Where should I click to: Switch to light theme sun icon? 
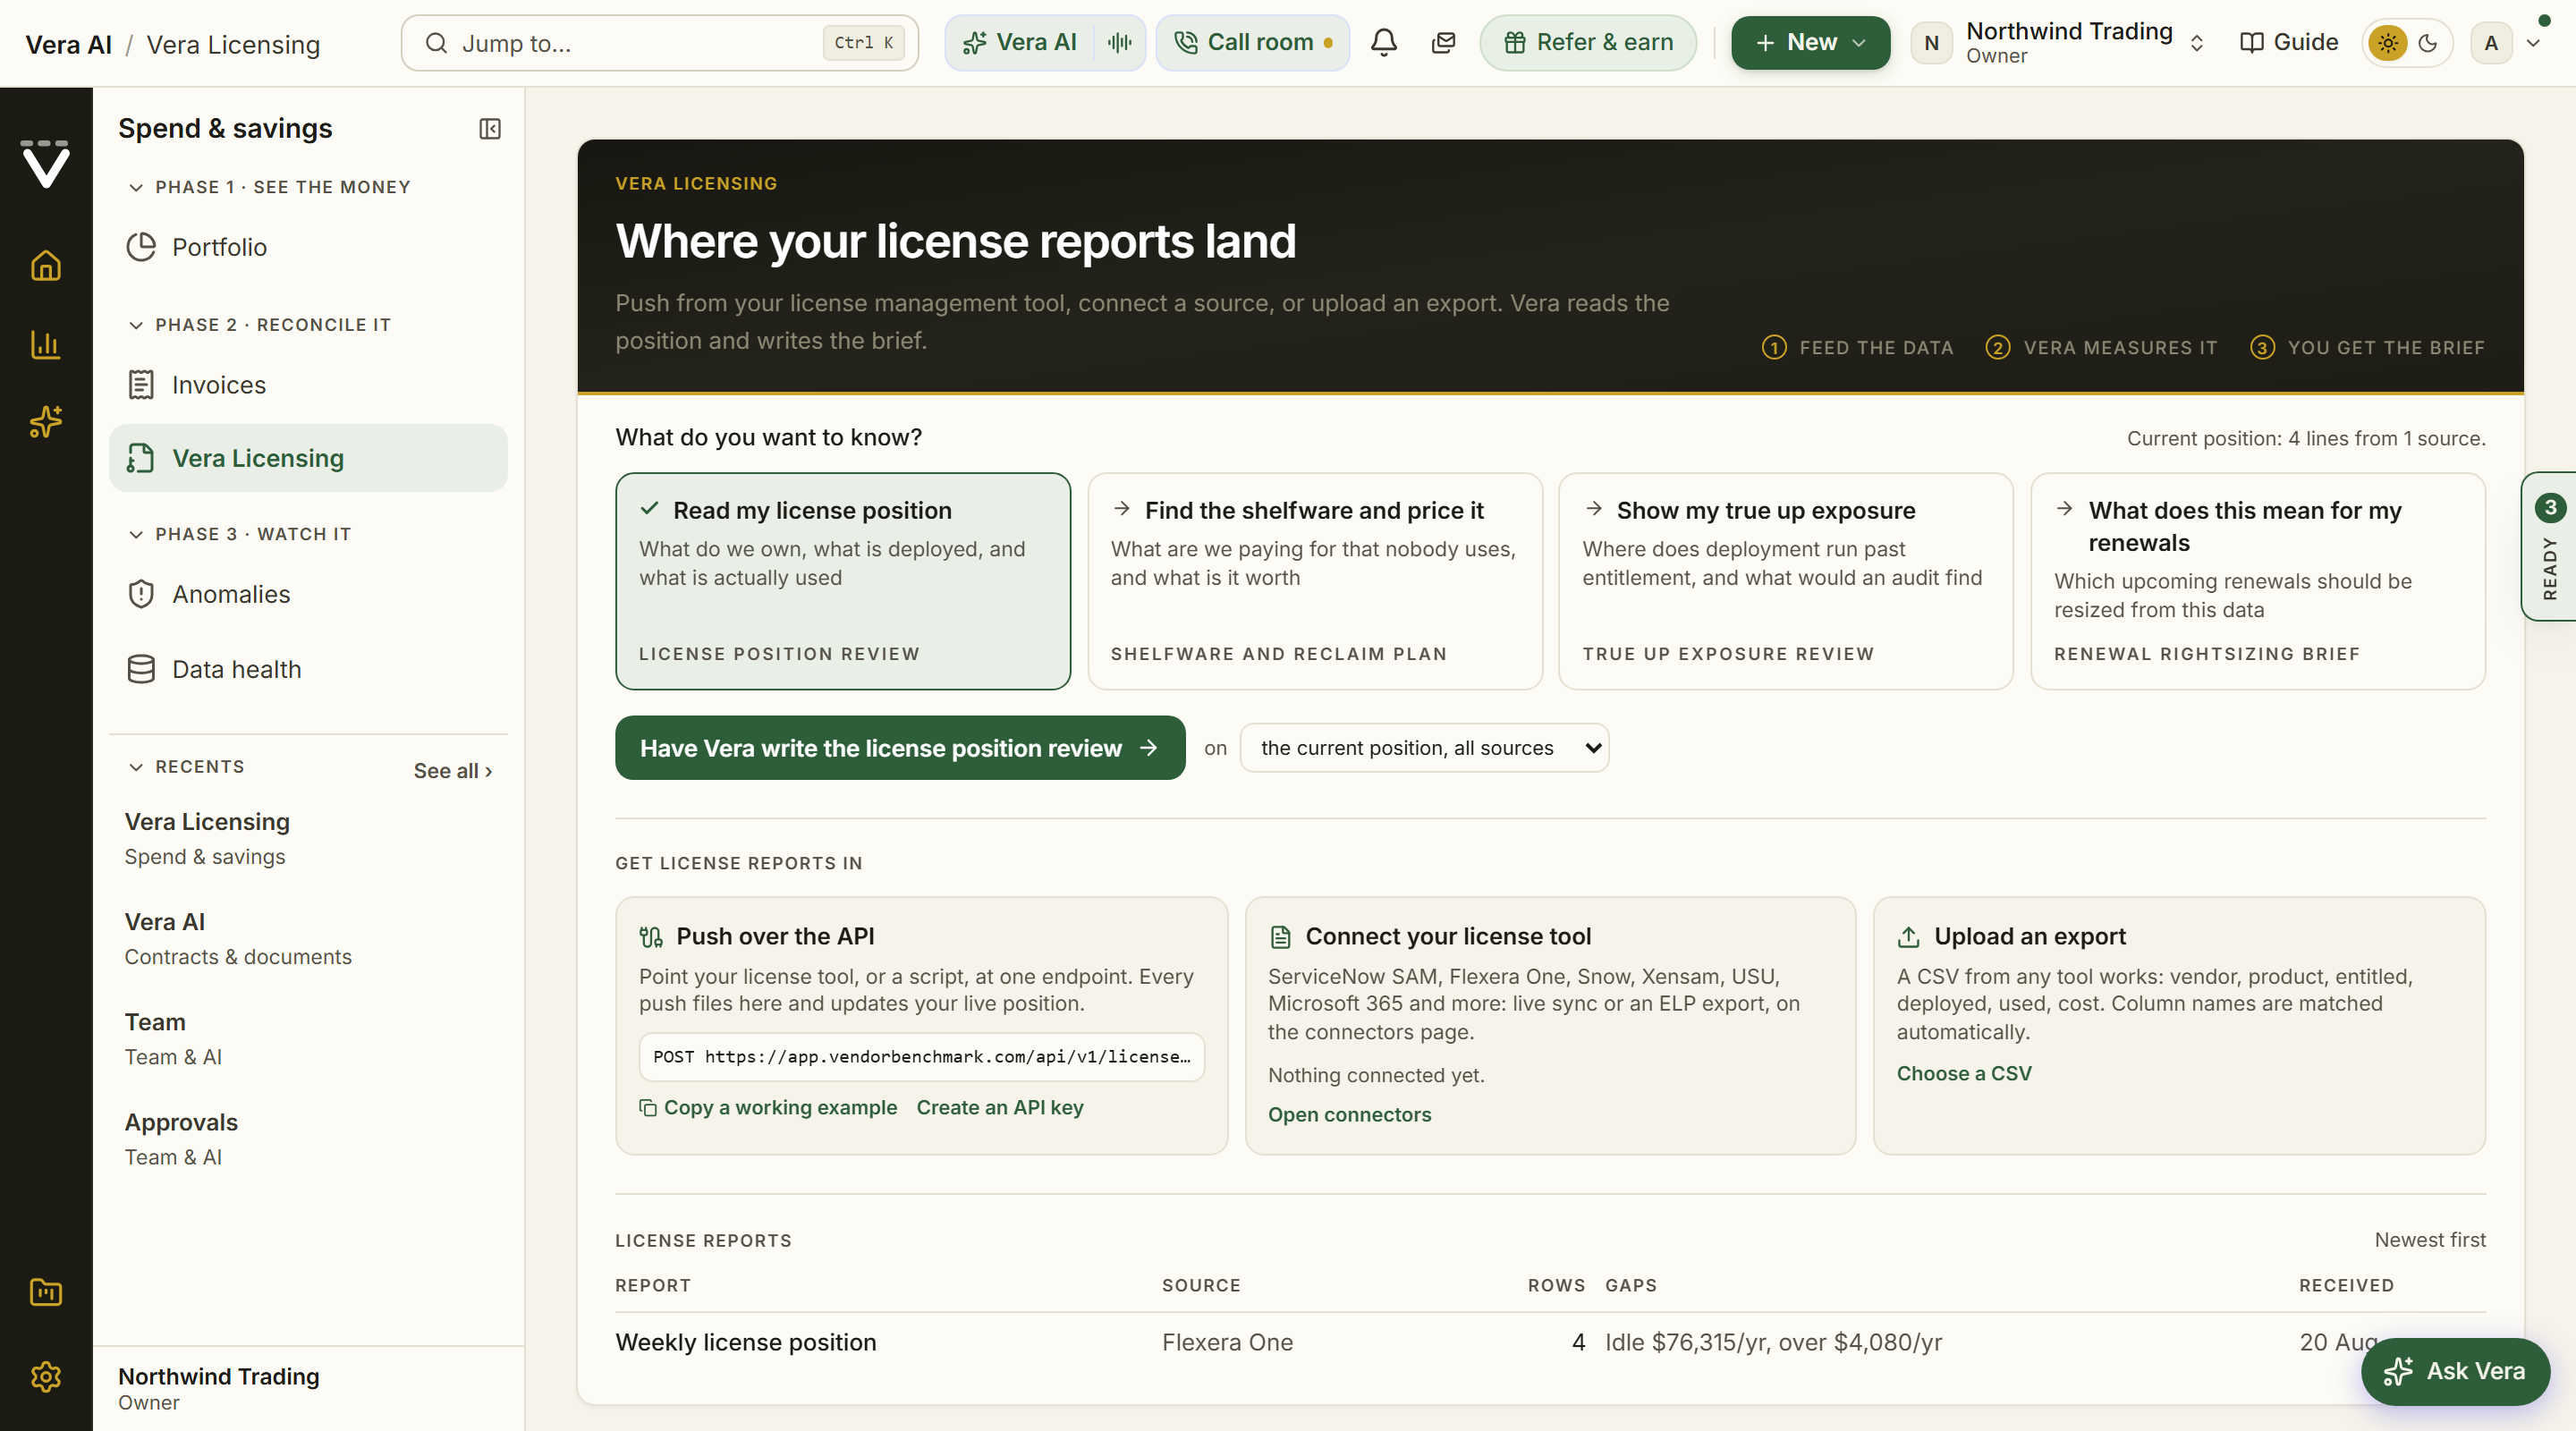coord(2388,43)
